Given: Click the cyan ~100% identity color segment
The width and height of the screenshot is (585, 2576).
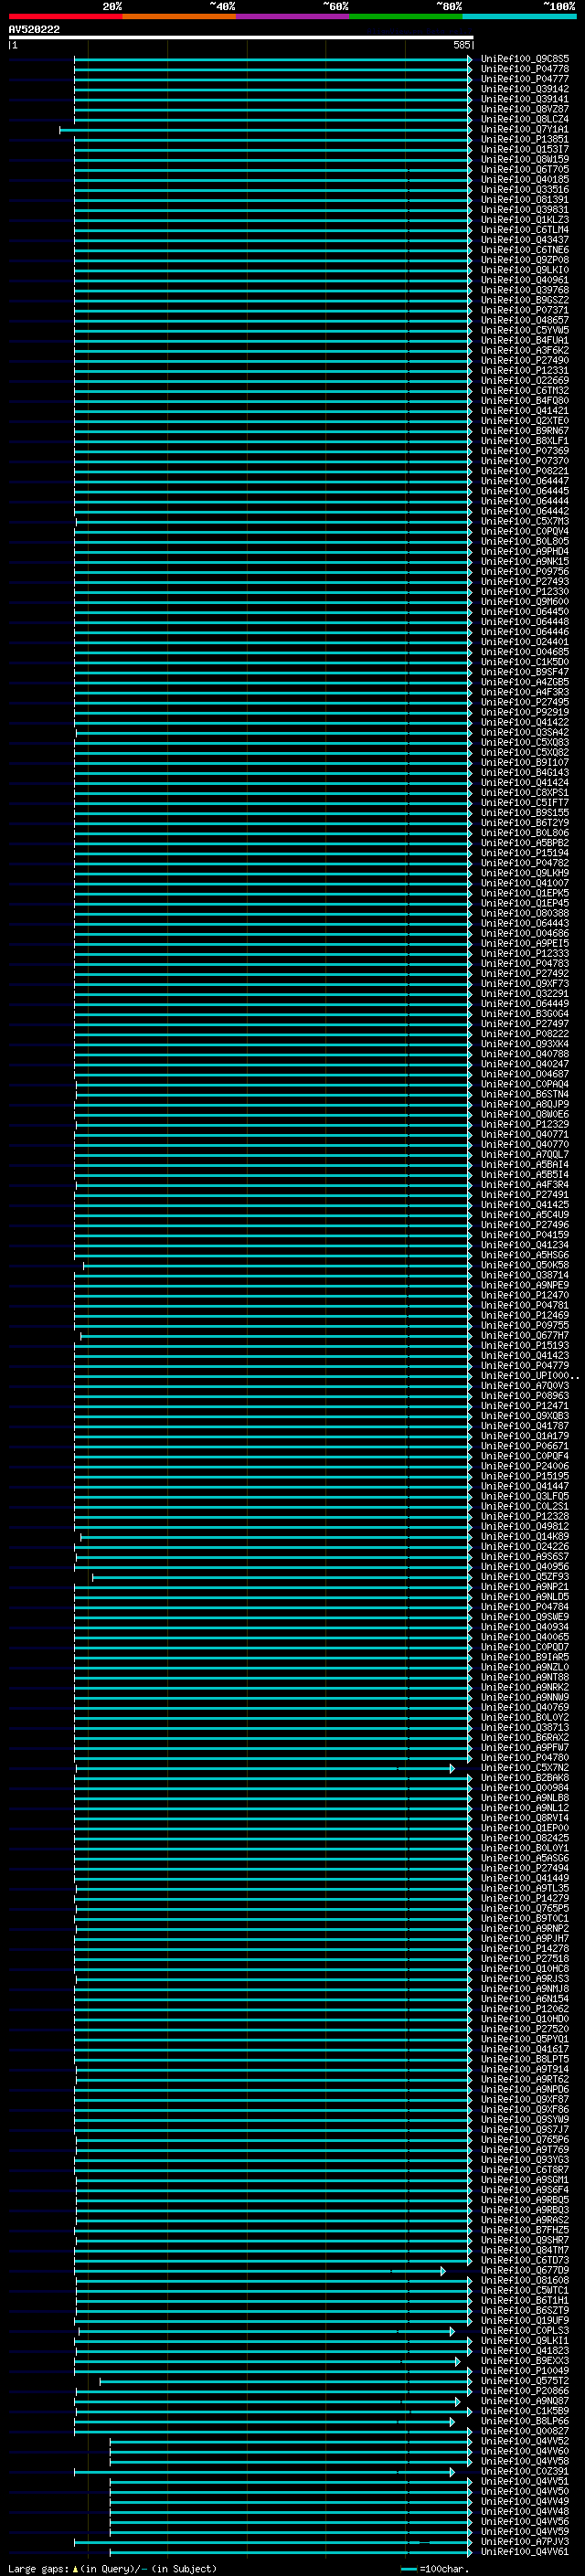Looking at the screenshot, I should click(x=519, y=16).
